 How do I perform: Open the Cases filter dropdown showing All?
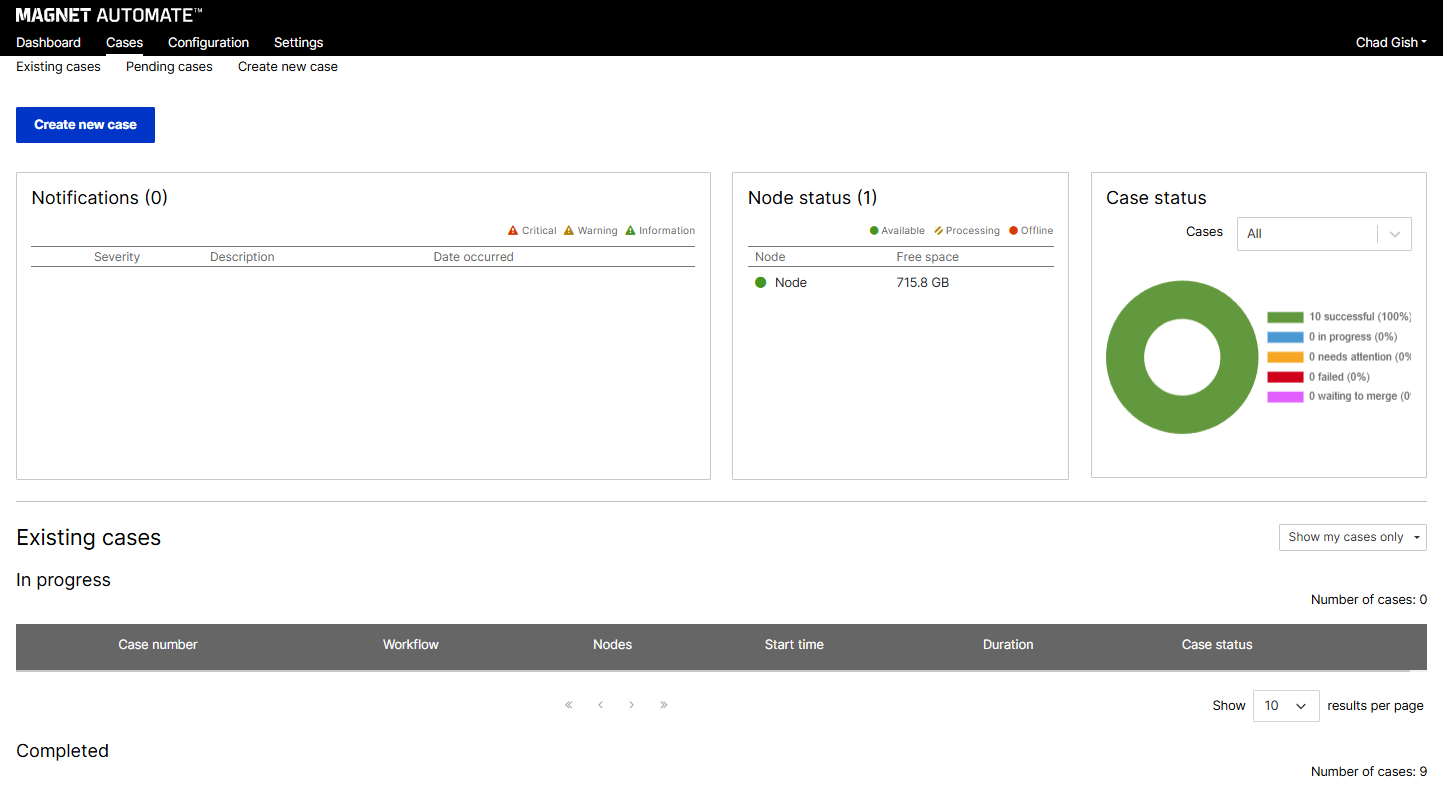tap(1323, 234)
